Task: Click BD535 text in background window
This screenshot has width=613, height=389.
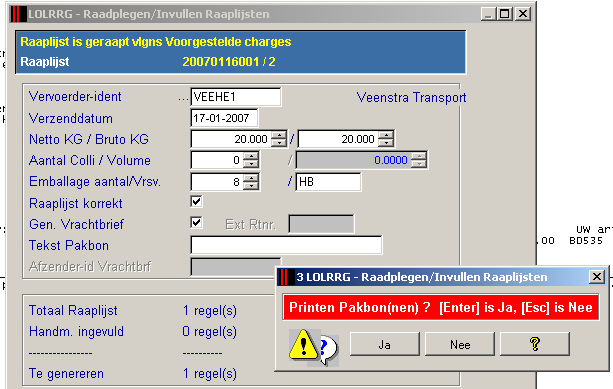Action: tap(586, 241)
